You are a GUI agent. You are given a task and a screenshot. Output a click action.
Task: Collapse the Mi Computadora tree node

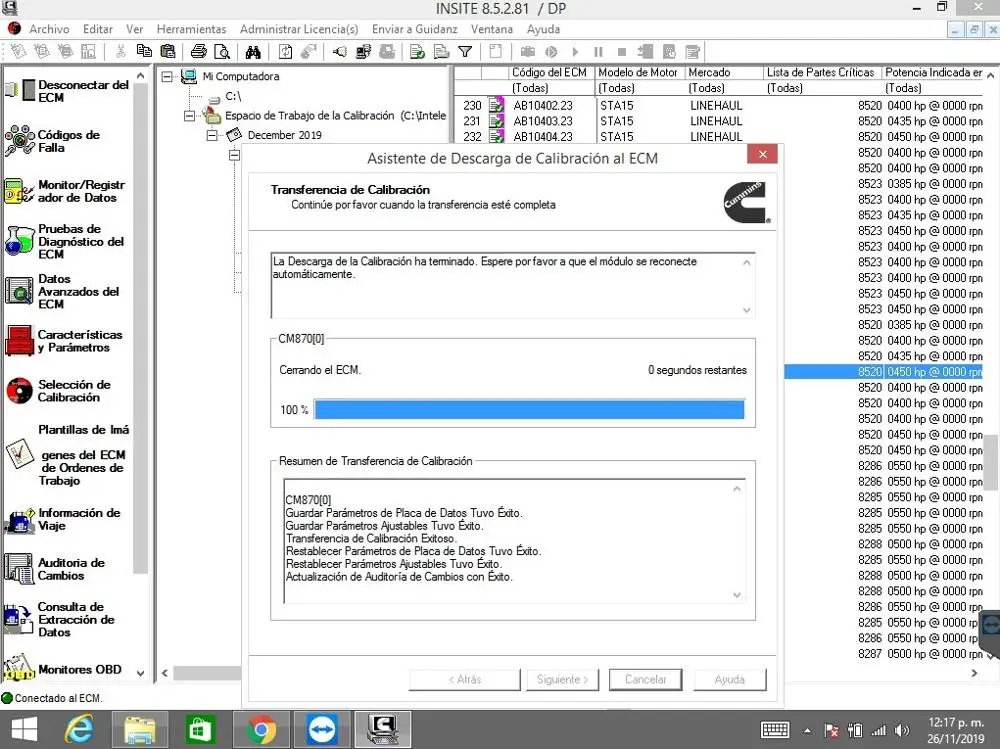pyautogui.click(x=167, y=77)
